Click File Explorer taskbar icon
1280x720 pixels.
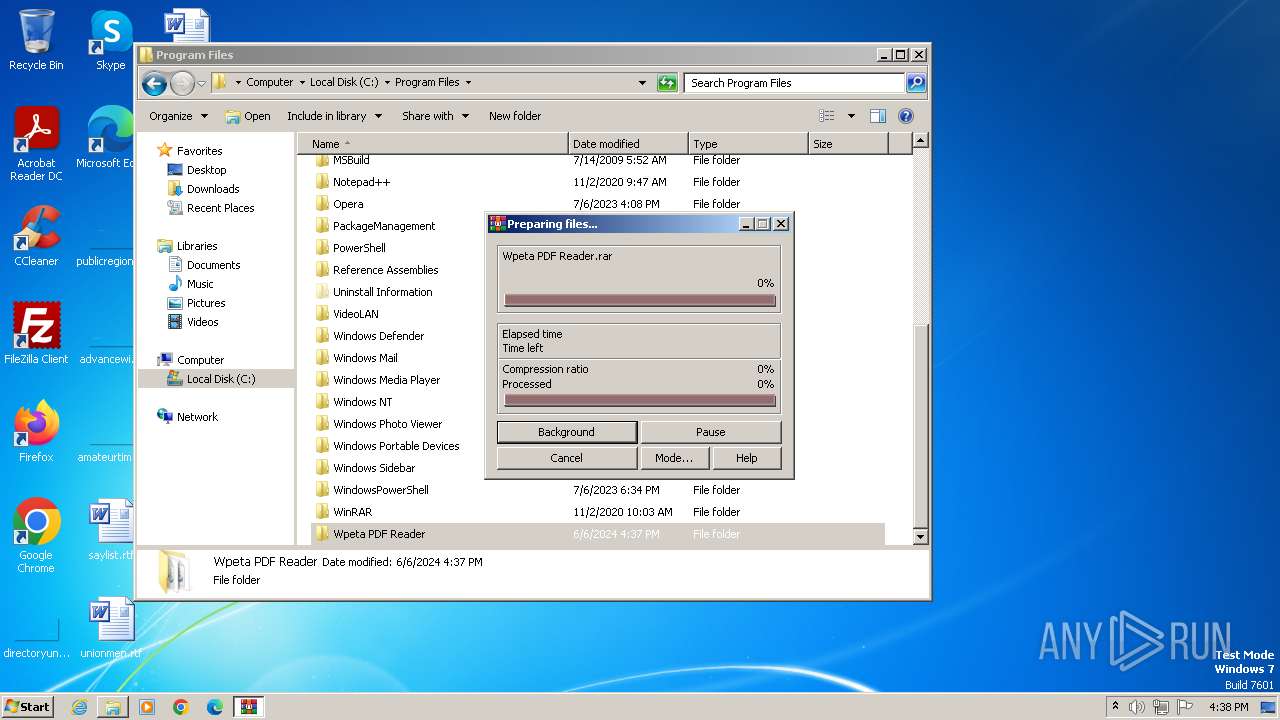tap(113, 707)
